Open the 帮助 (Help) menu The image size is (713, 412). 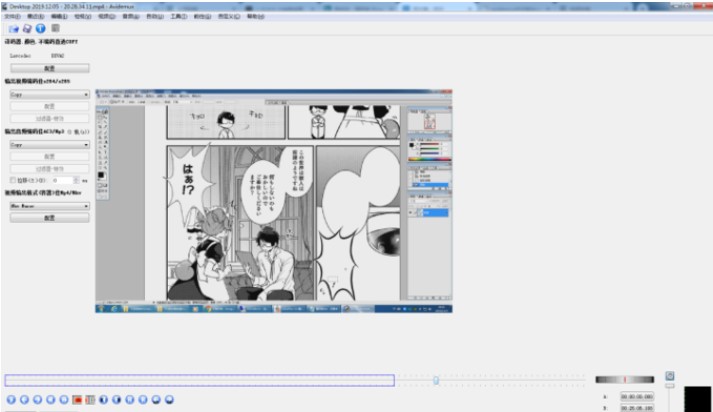pyautogui.click(x=256, y=16)
